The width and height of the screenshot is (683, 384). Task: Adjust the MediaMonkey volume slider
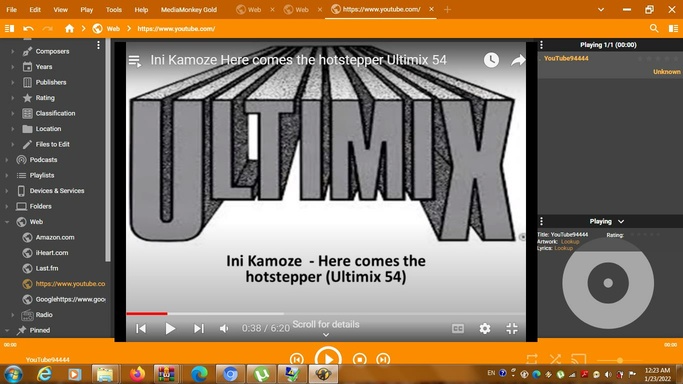coord(619,360)
